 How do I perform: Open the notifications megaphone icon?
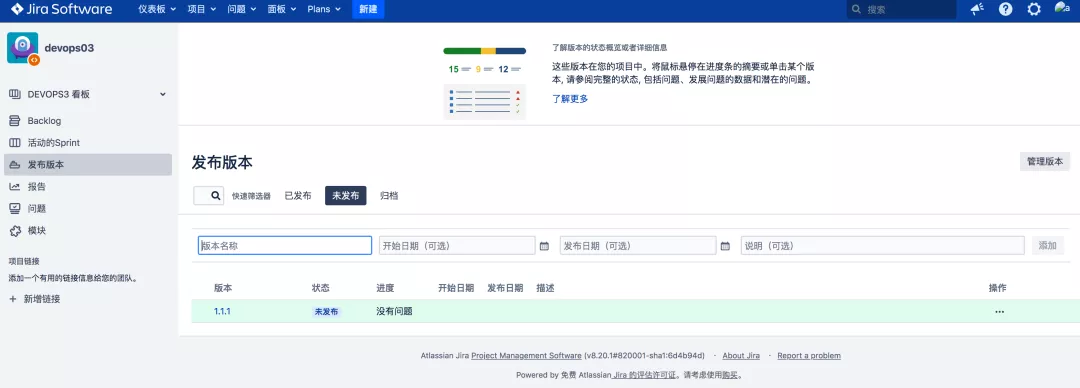977,10
